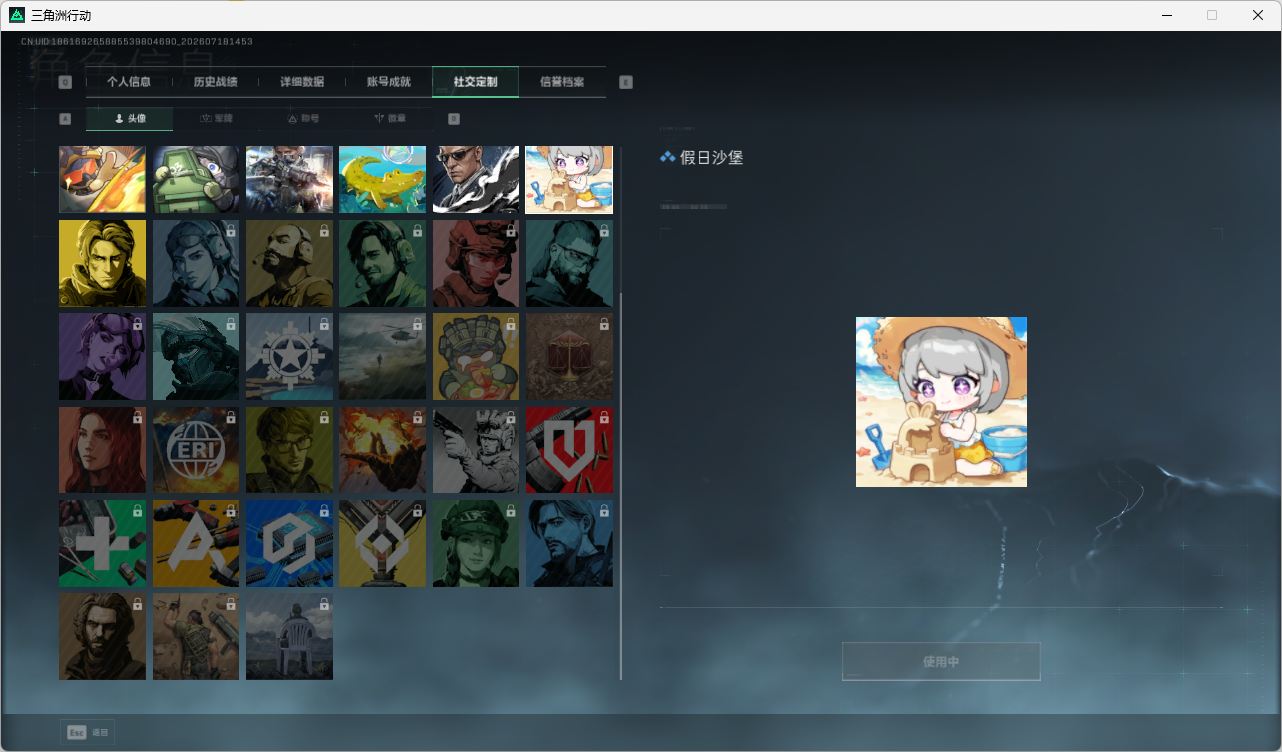Screen dimensions: 1282x752
Task: Choose the locked helicopter landscape avatar
Action: coord(382,356)
